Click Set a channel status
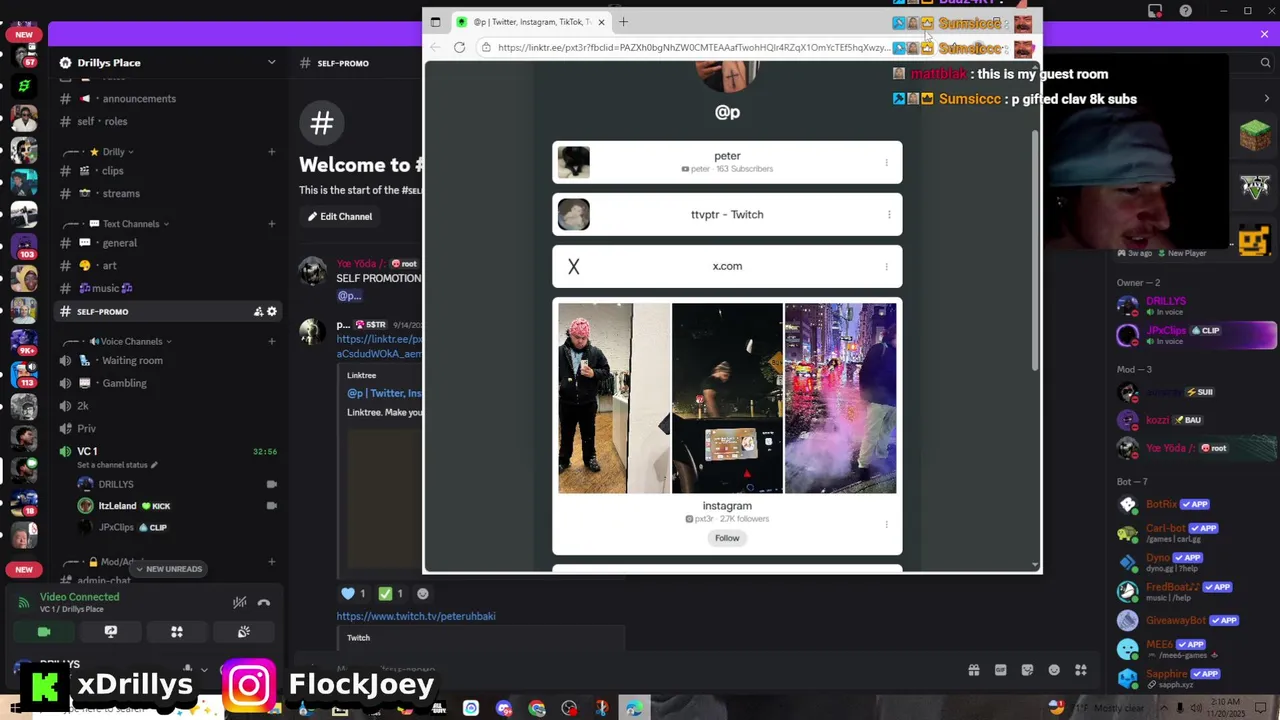 (x=117, y=465)
